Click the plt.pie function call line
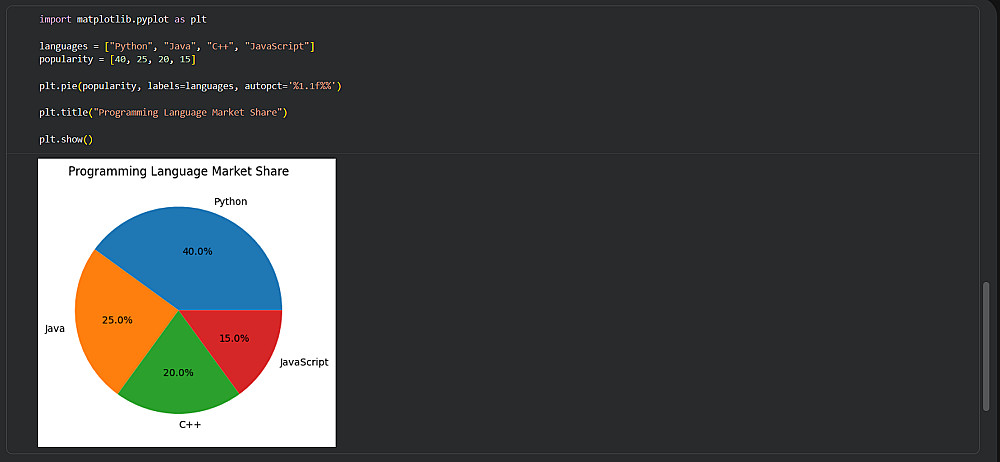Screen dimensions: 1000x462 tap(190, 86)
